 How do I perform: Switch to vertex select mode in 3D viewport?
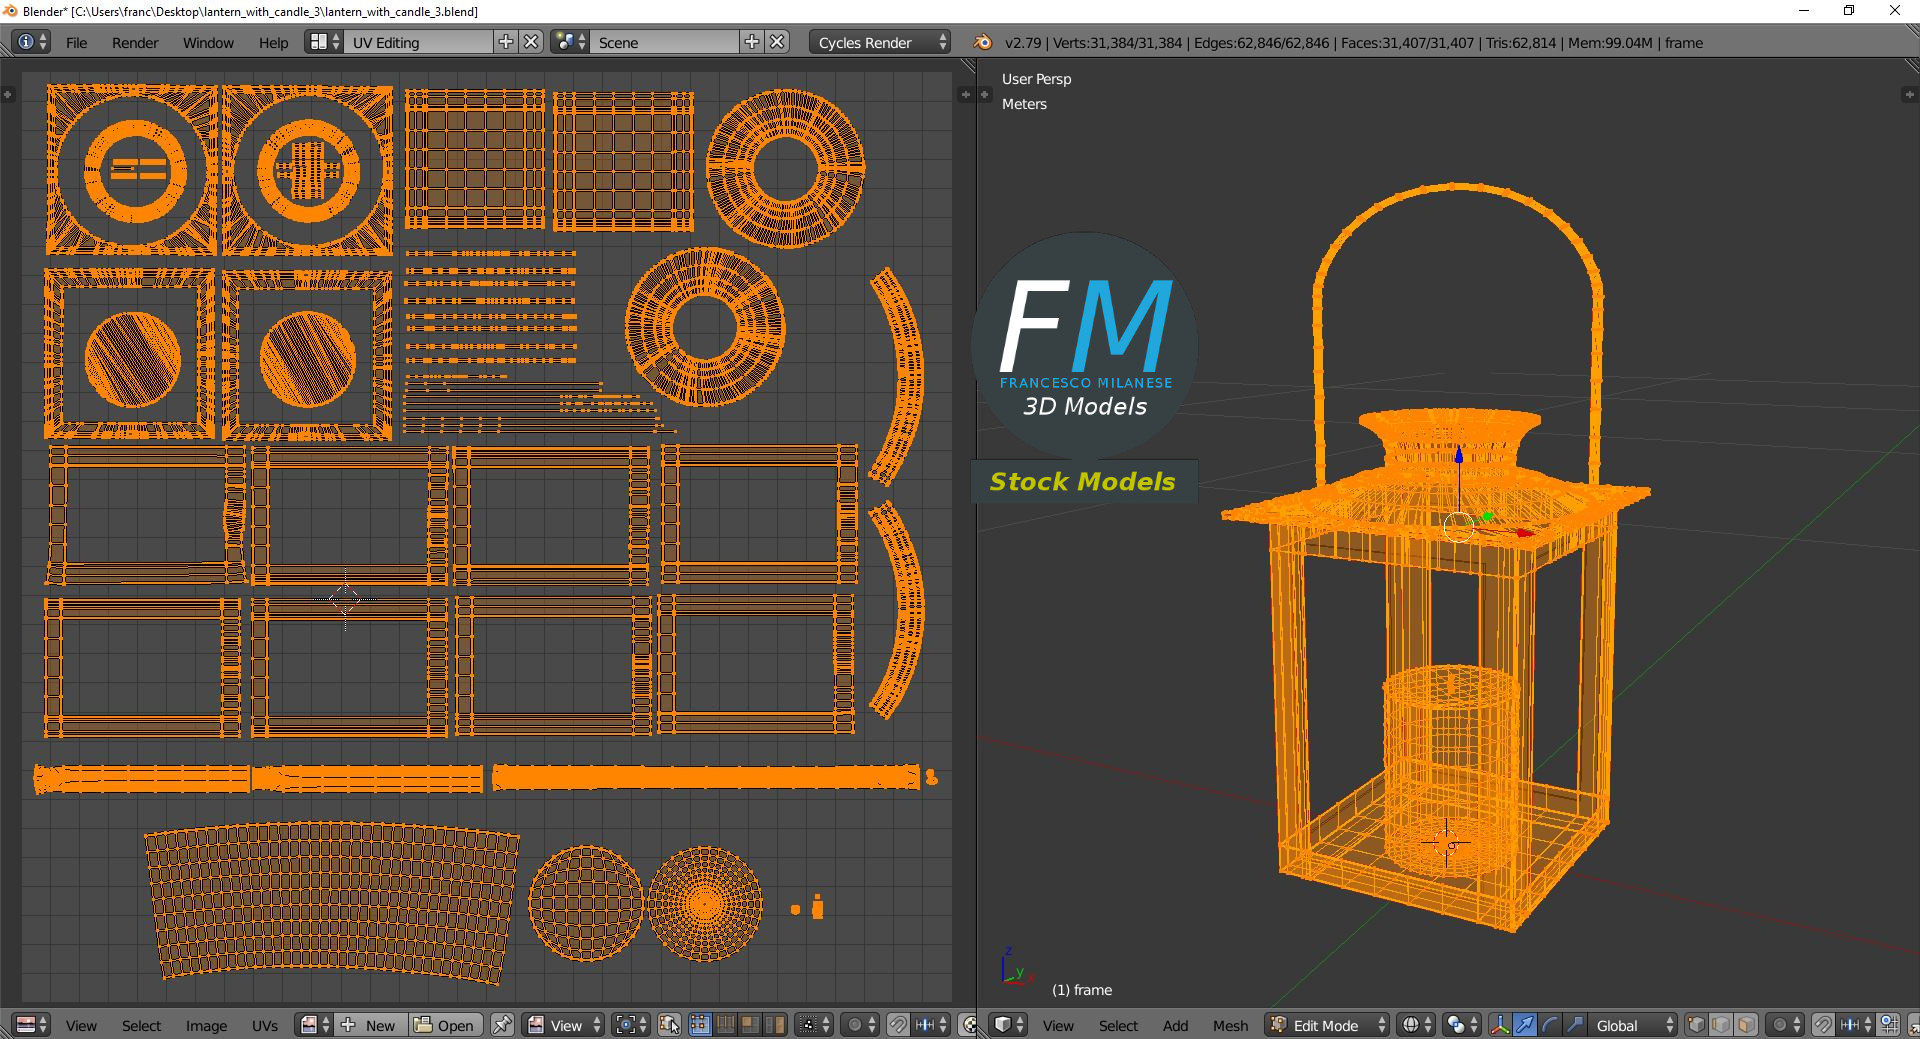point(1696,1025)
